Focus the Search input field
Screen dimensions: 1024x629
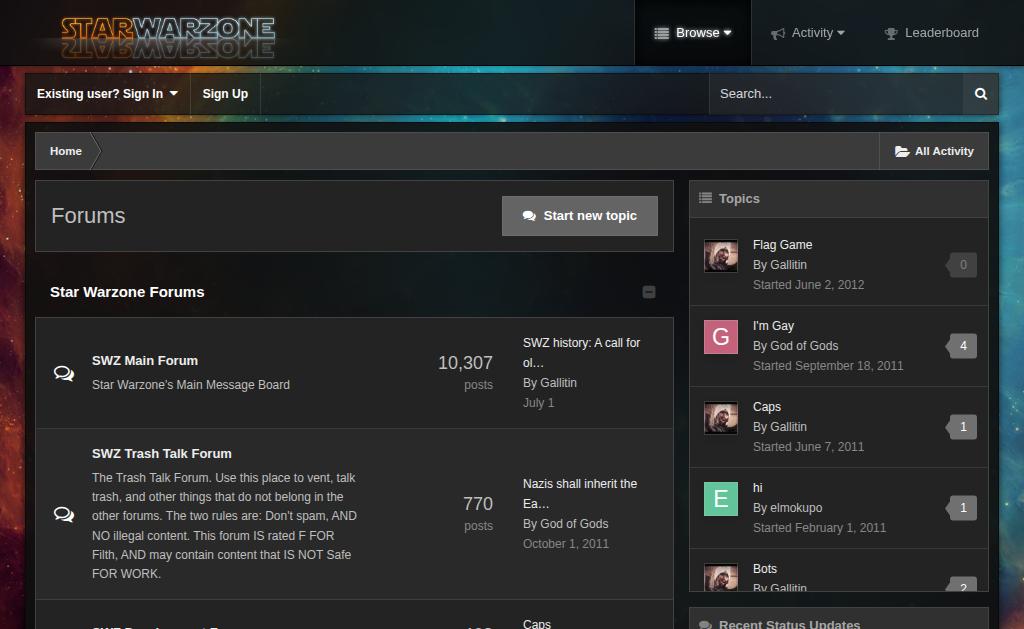[x=836, y=94]
